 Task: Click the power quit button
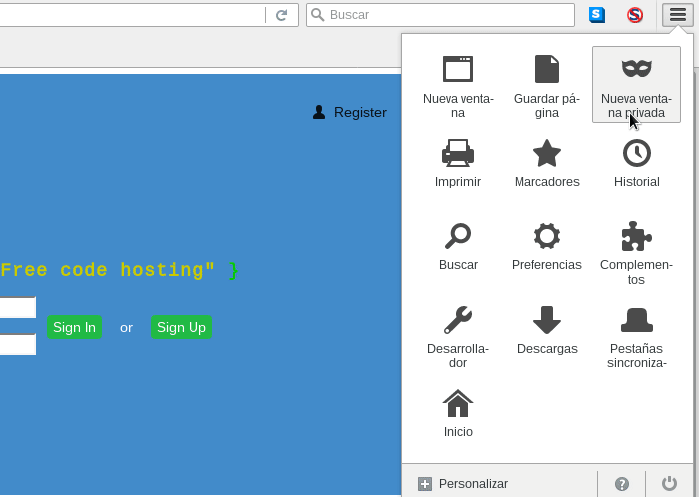(670, 484)
